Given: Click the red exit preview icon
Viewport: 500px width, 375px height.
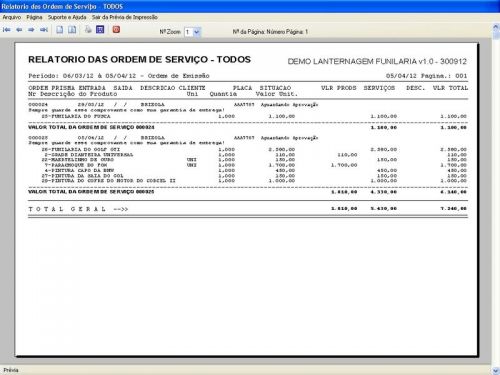Looking at the screenshot, I should tap(116, 30).
